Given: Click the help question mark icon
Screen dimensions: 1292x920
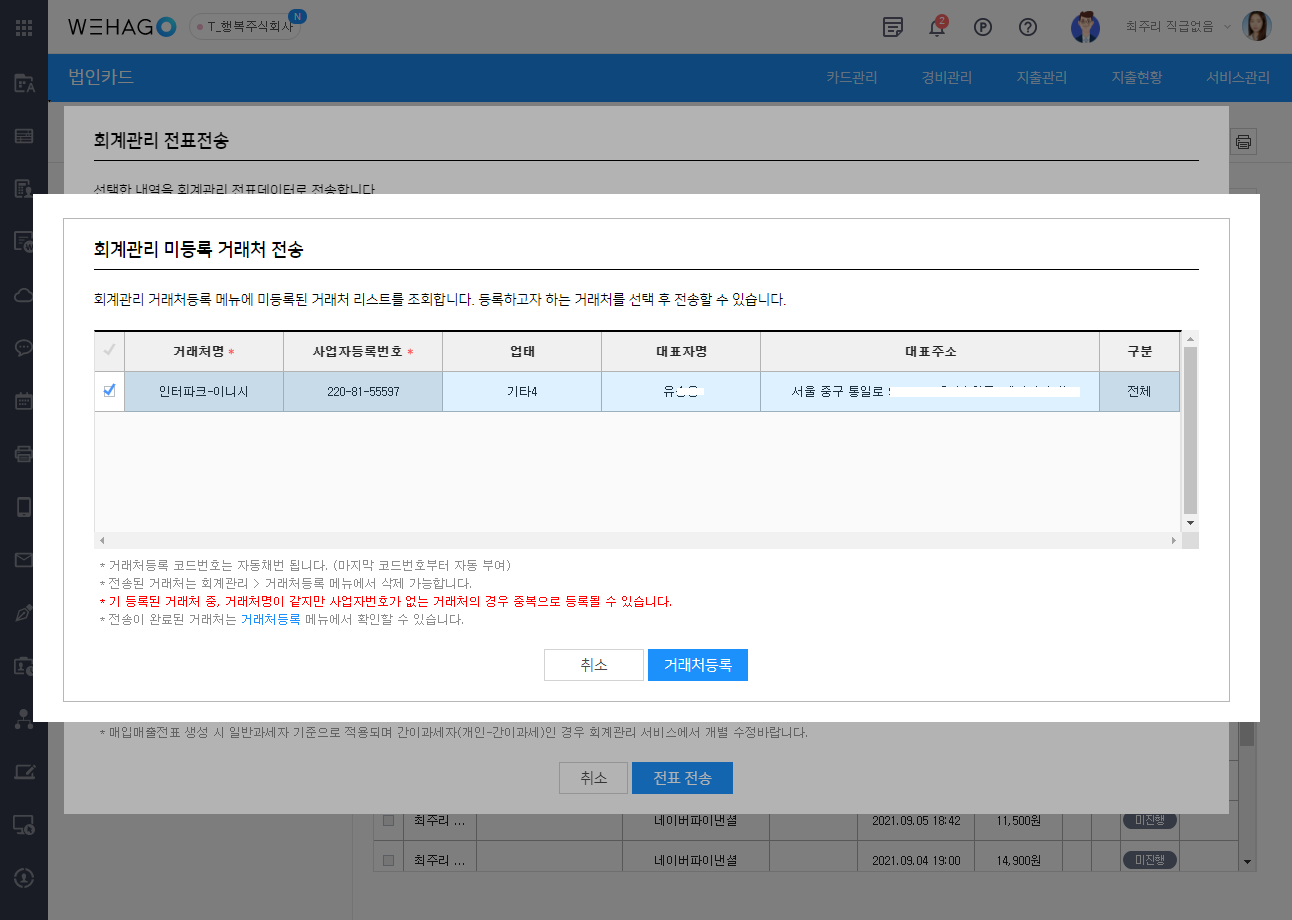Looking at the screenshot, I should point(1027,27).
